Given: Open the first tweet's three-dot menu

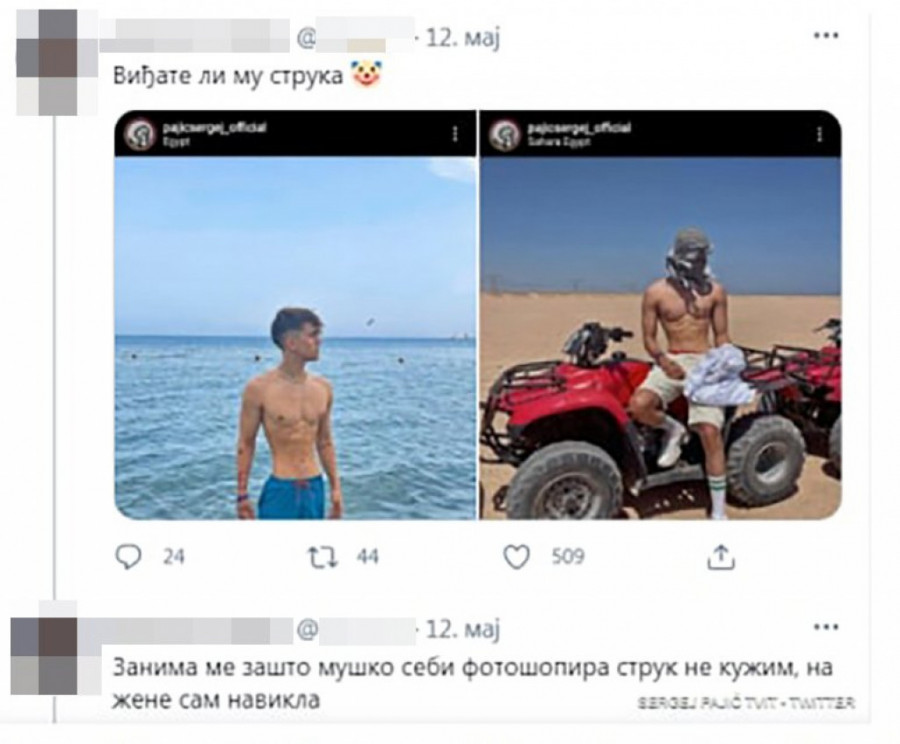Looking at the screenshot, I should [826, 36].
